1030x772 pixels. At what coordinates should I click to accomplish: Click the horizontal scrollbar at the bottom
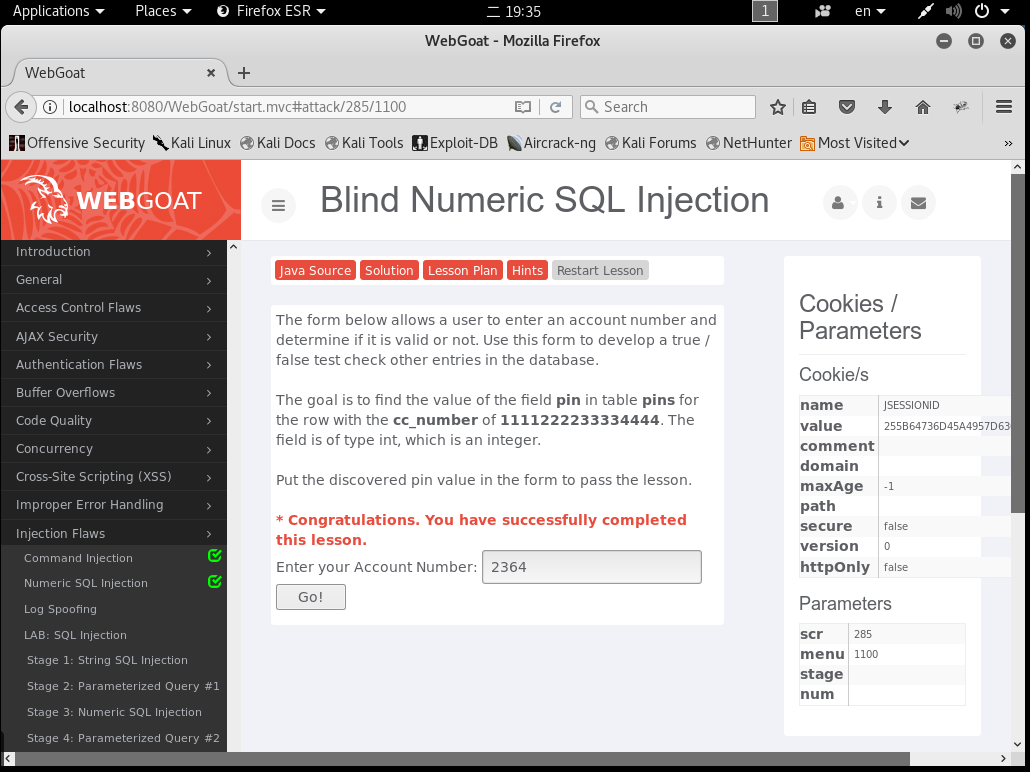(x=462, y=759)
